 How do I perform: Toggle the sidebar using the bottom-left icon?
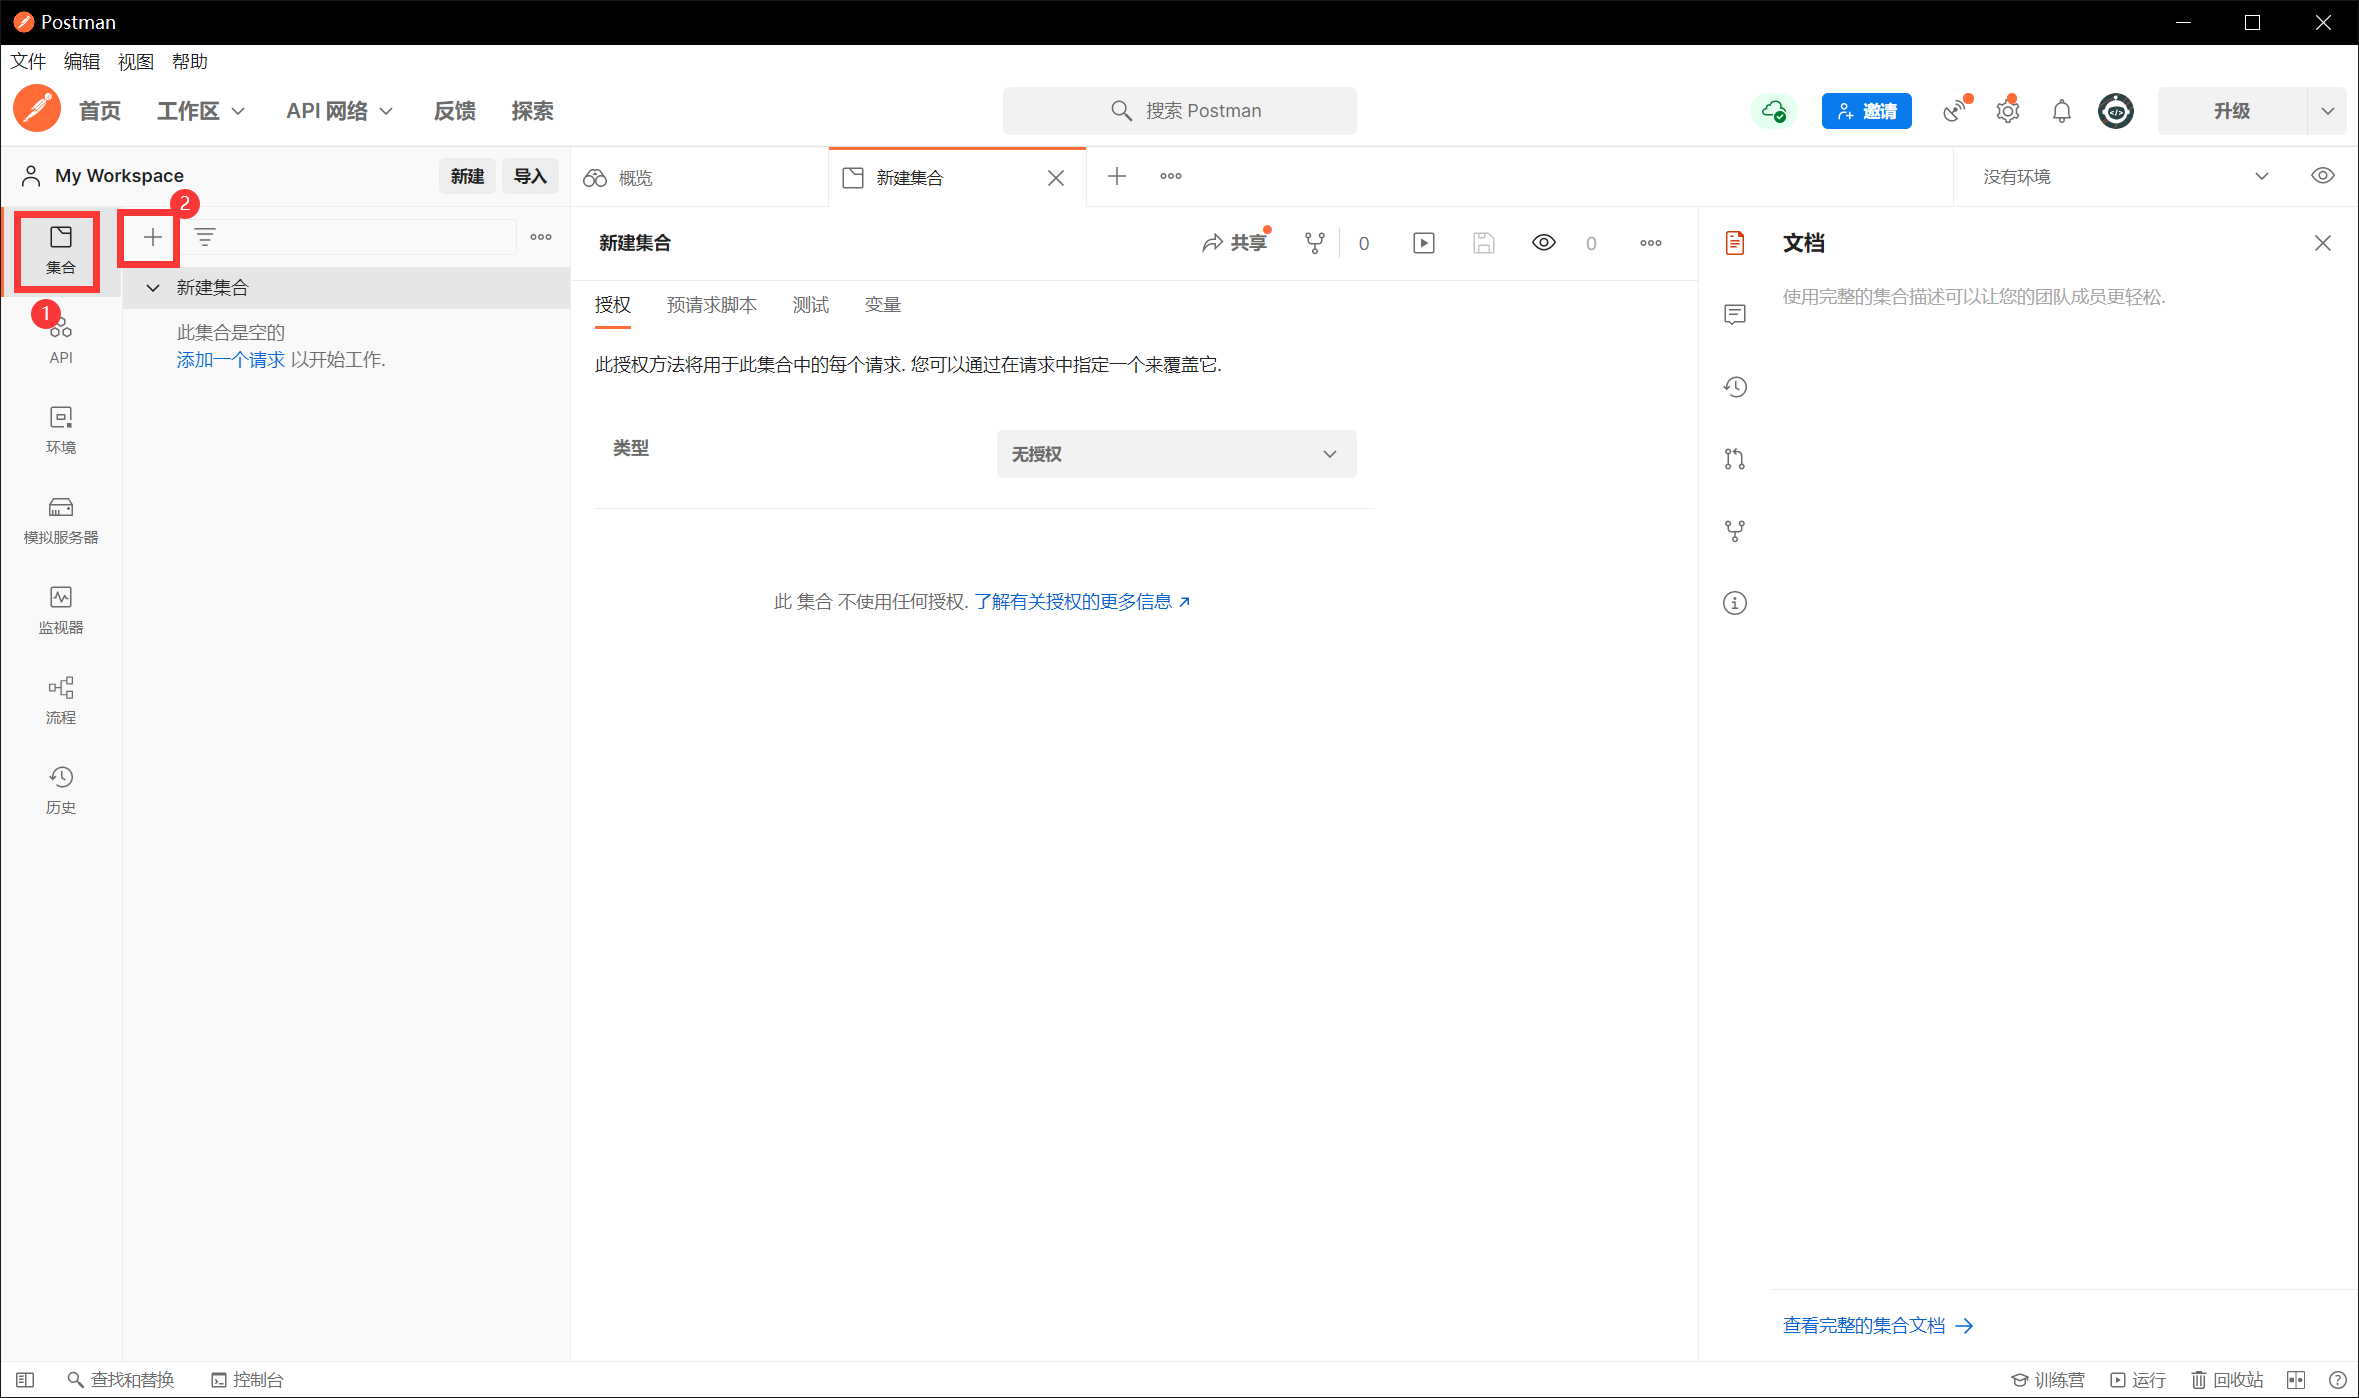pos(25,1380)
